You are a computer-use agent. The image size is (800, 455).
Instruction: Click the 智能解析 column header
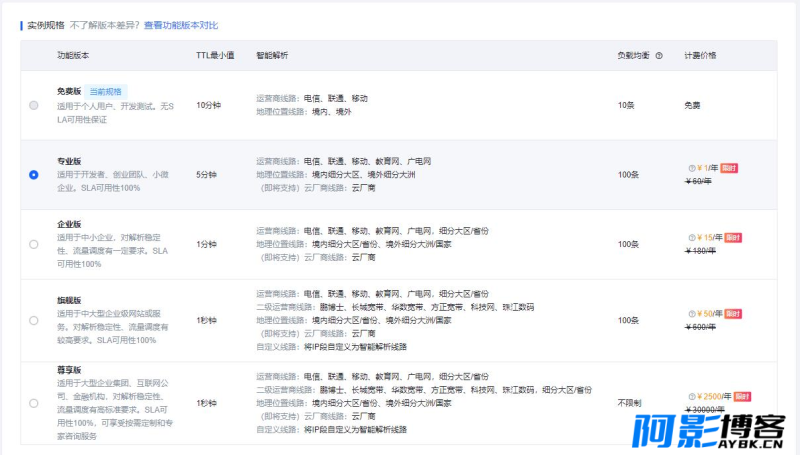pos(272,55)
